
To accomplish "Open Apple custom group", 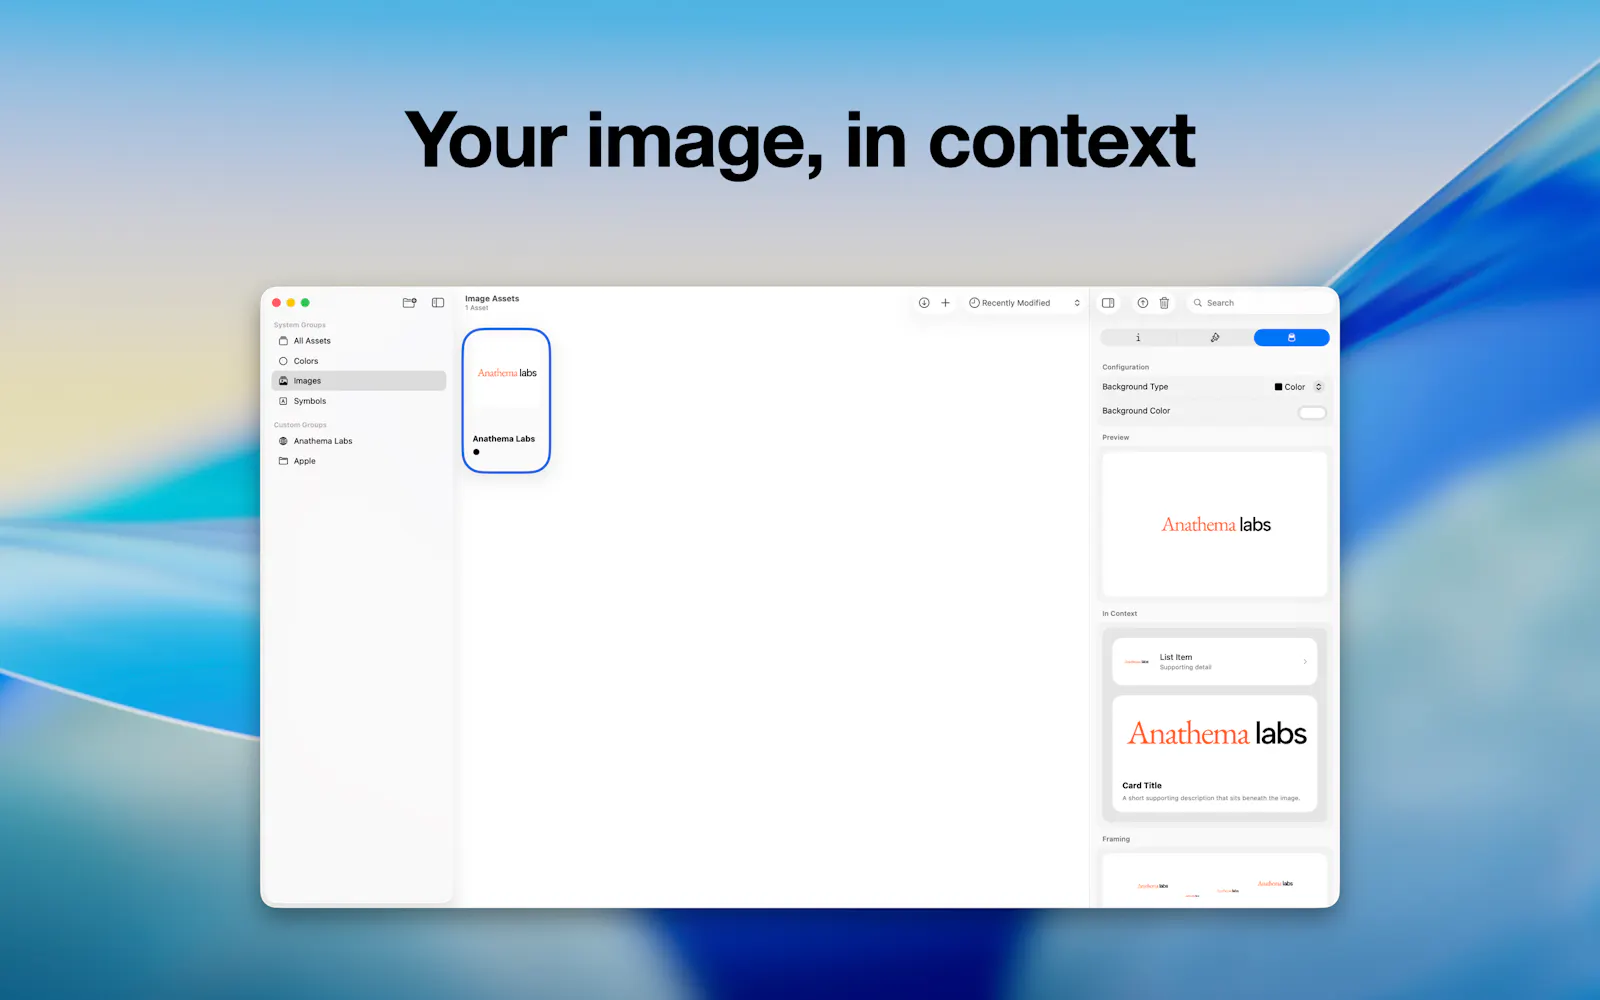I will coord(359,461).
